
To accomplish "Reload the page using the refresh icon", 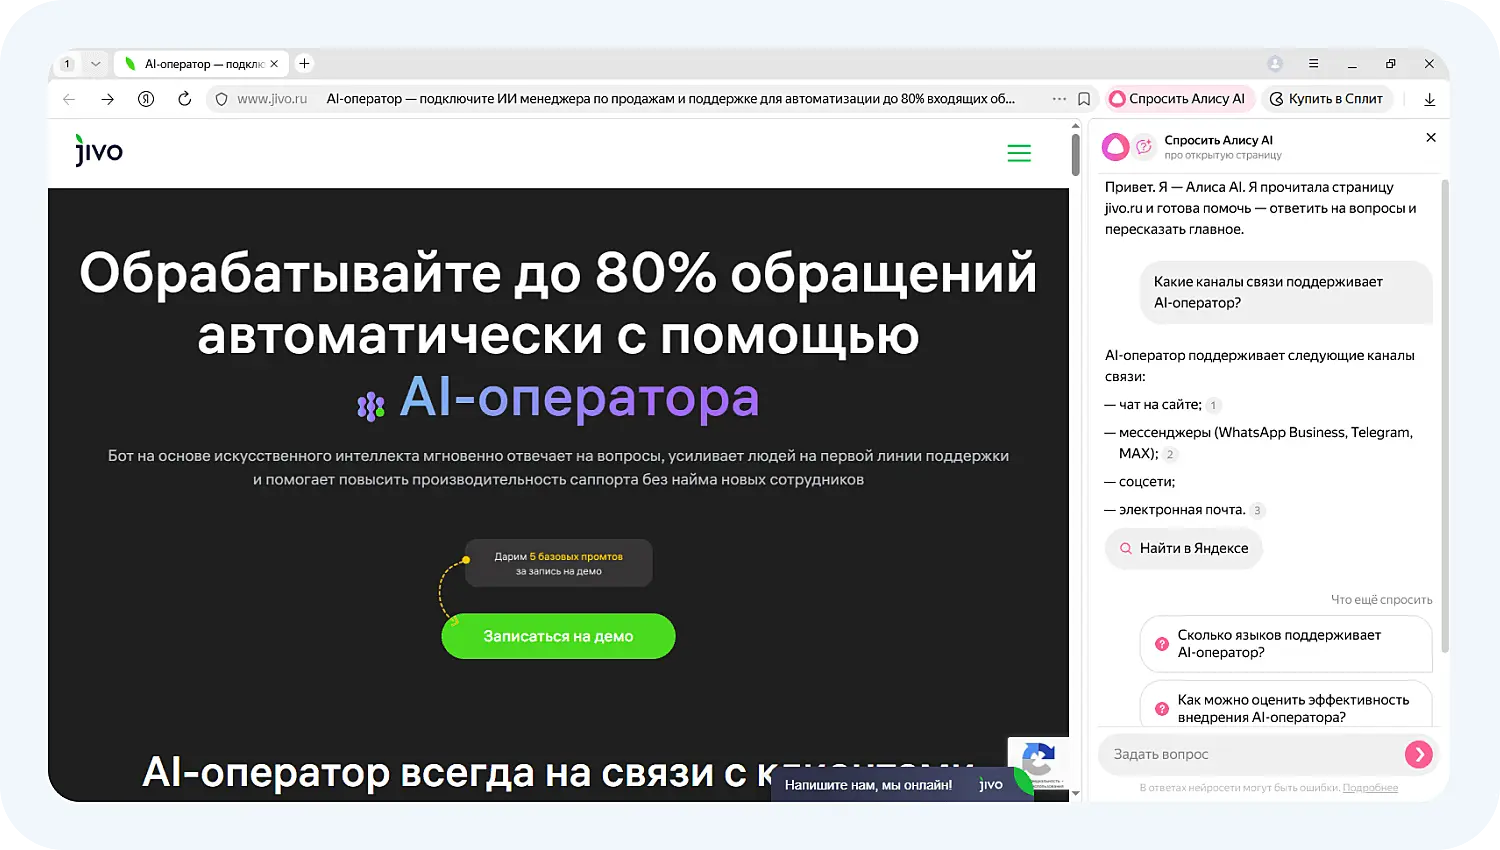I will click(x=183, y=99).
